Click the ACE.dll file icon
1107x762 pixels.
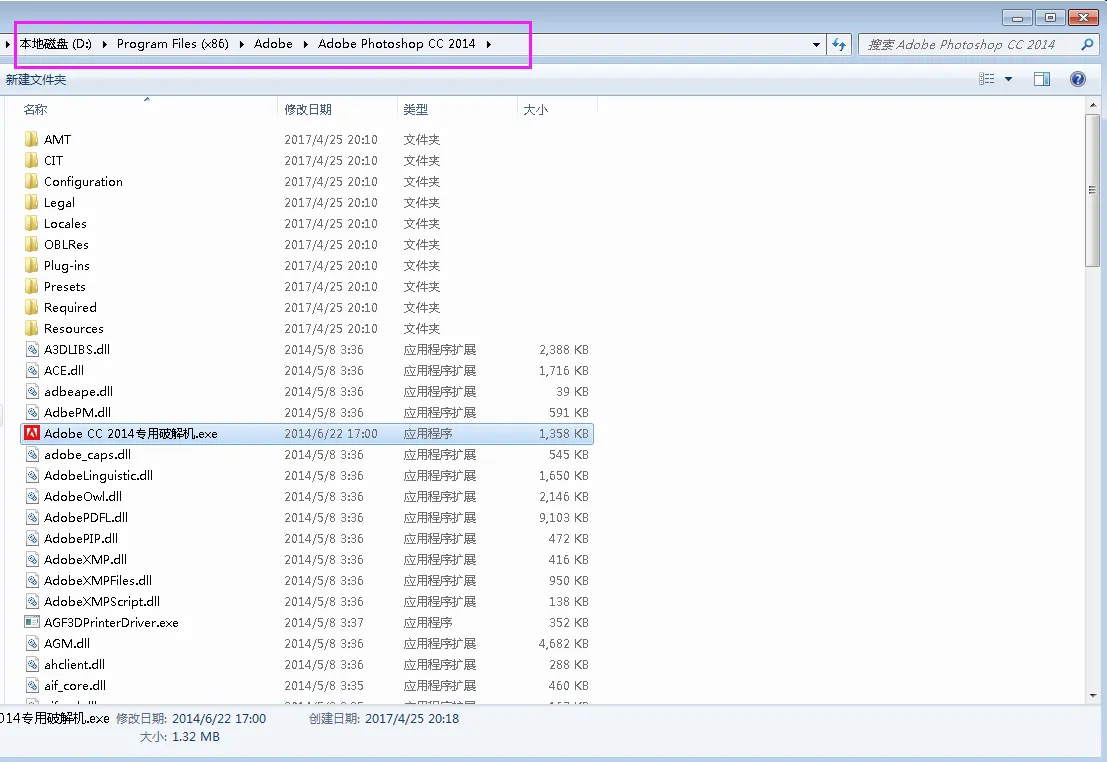coord(32,371)
